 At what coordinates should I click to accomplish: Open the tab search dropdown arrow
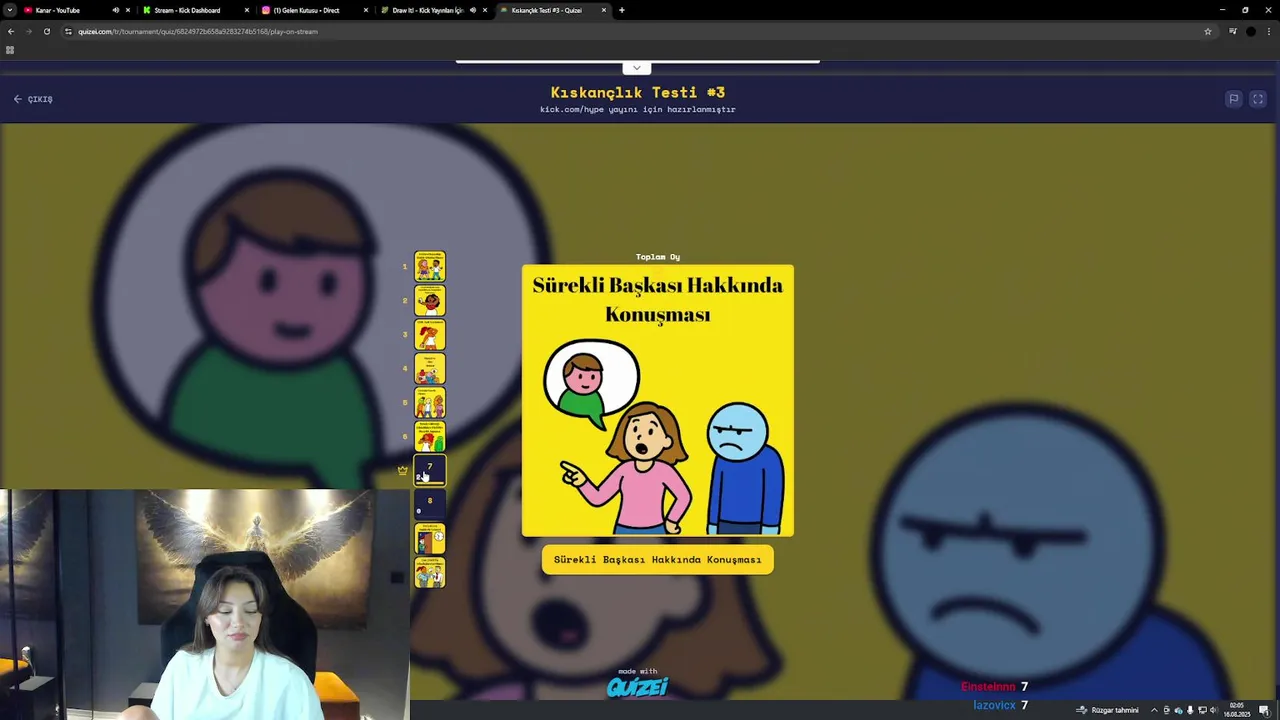pyautogui.click(x=10, y=10)
